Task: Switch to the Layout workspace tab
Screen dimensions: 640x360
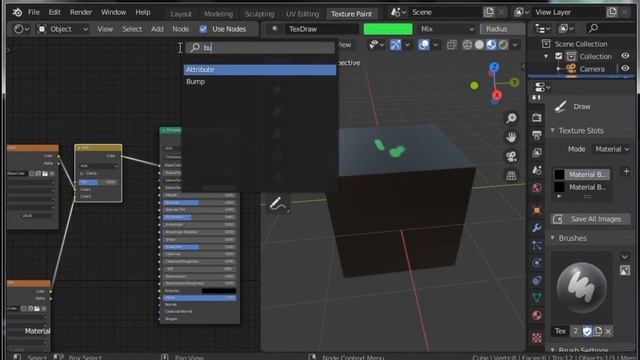Action: click(181, 14)
